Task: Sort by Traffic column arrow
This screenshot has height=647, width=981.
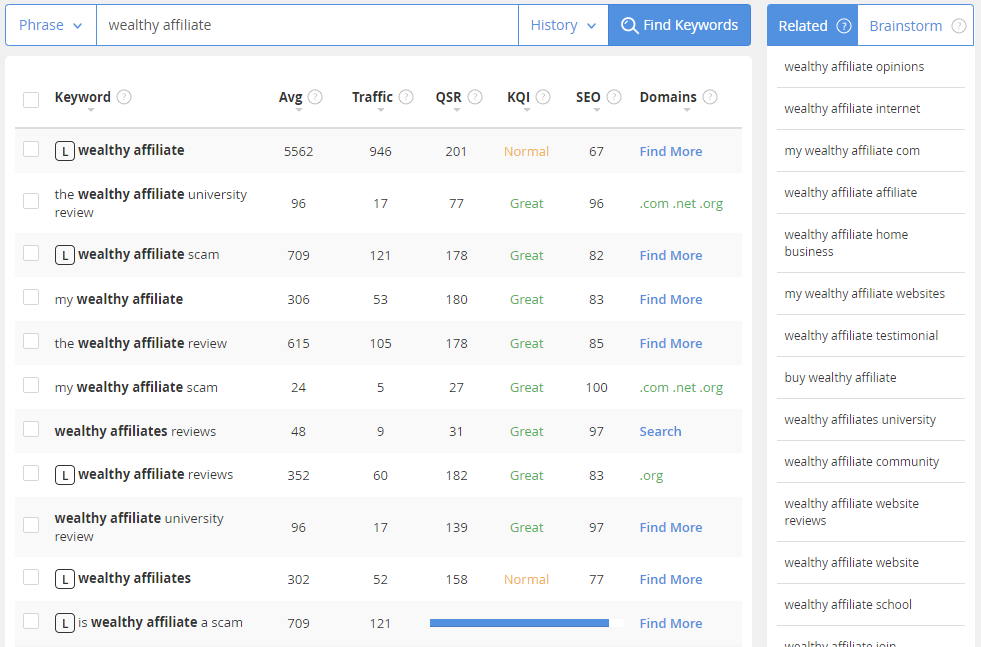Action: coord(380,110)
